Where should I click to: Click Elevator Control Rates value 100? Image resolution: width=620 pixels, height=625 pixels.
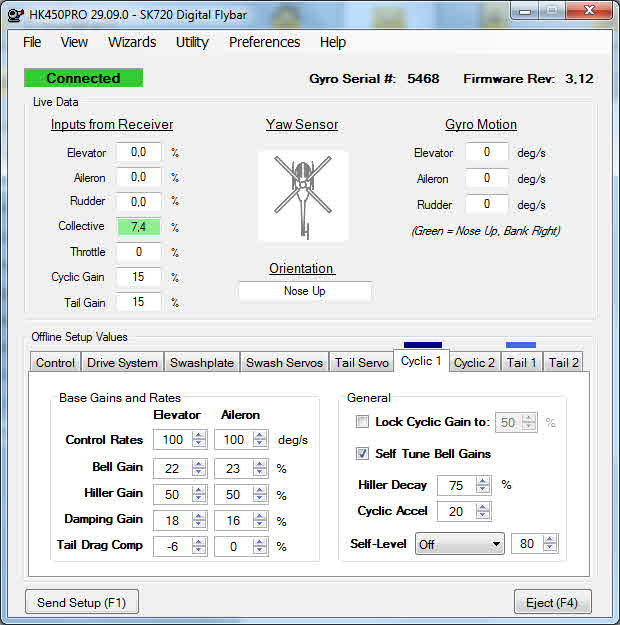click(x=173, y=439)
